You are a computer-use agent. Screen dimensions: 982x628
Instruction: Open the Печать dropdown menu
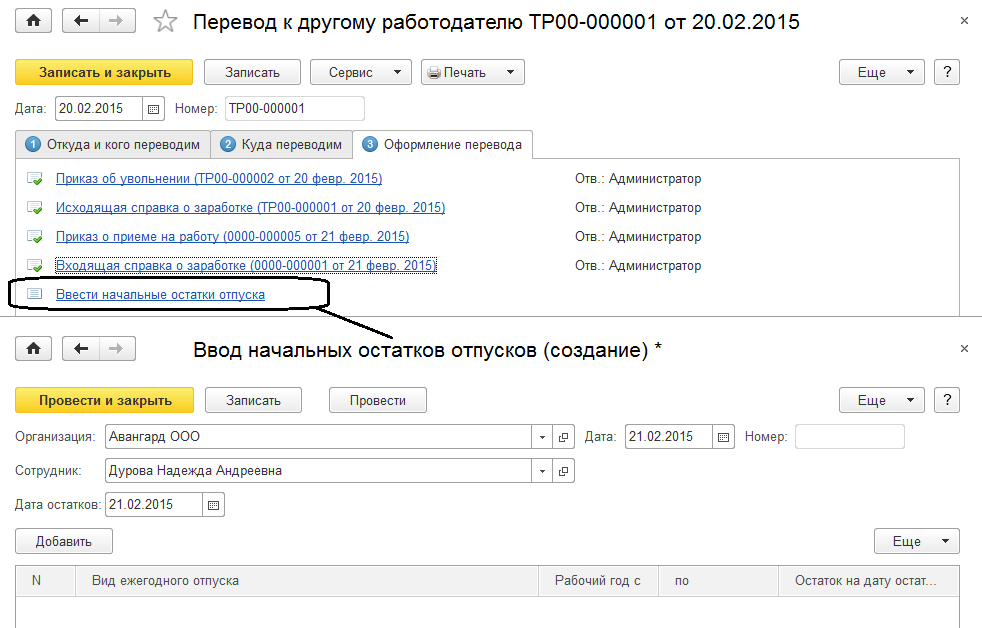point(472,72)
